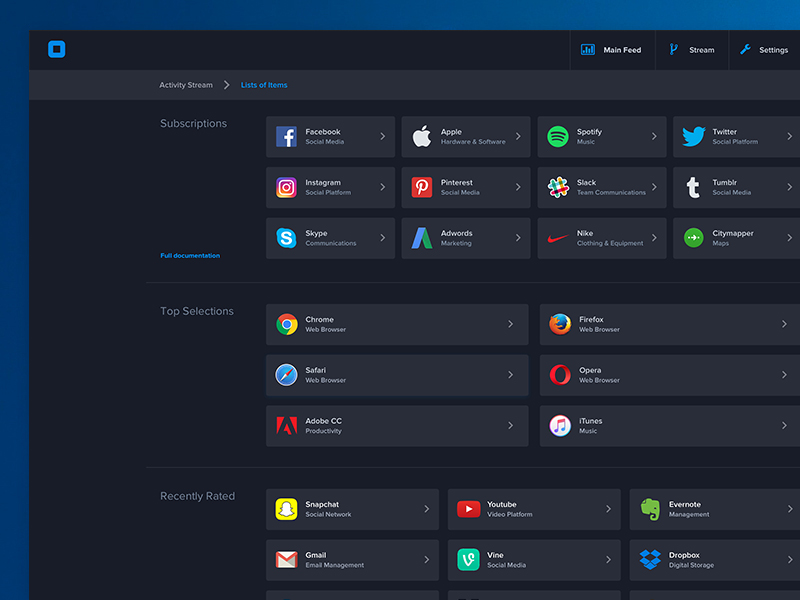Open the Youtube item chevron
800x600 pixels.
pyautogui.click(x=608, y=509)
